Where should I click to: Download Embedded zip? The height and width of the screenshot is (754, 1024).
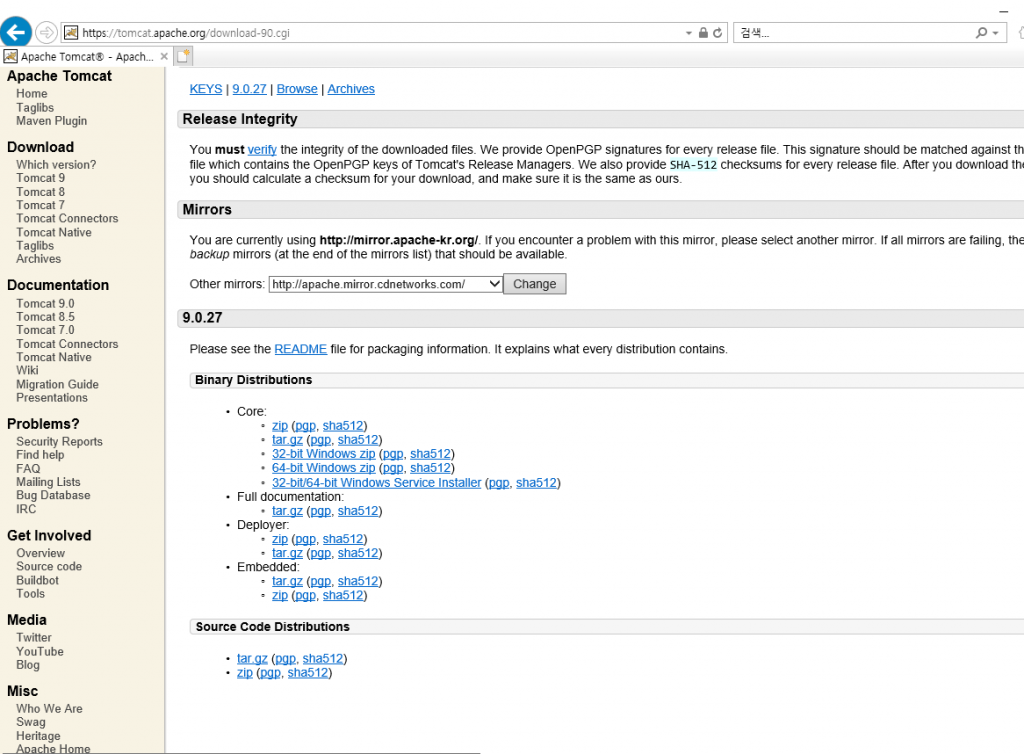[x=280, y=595]
